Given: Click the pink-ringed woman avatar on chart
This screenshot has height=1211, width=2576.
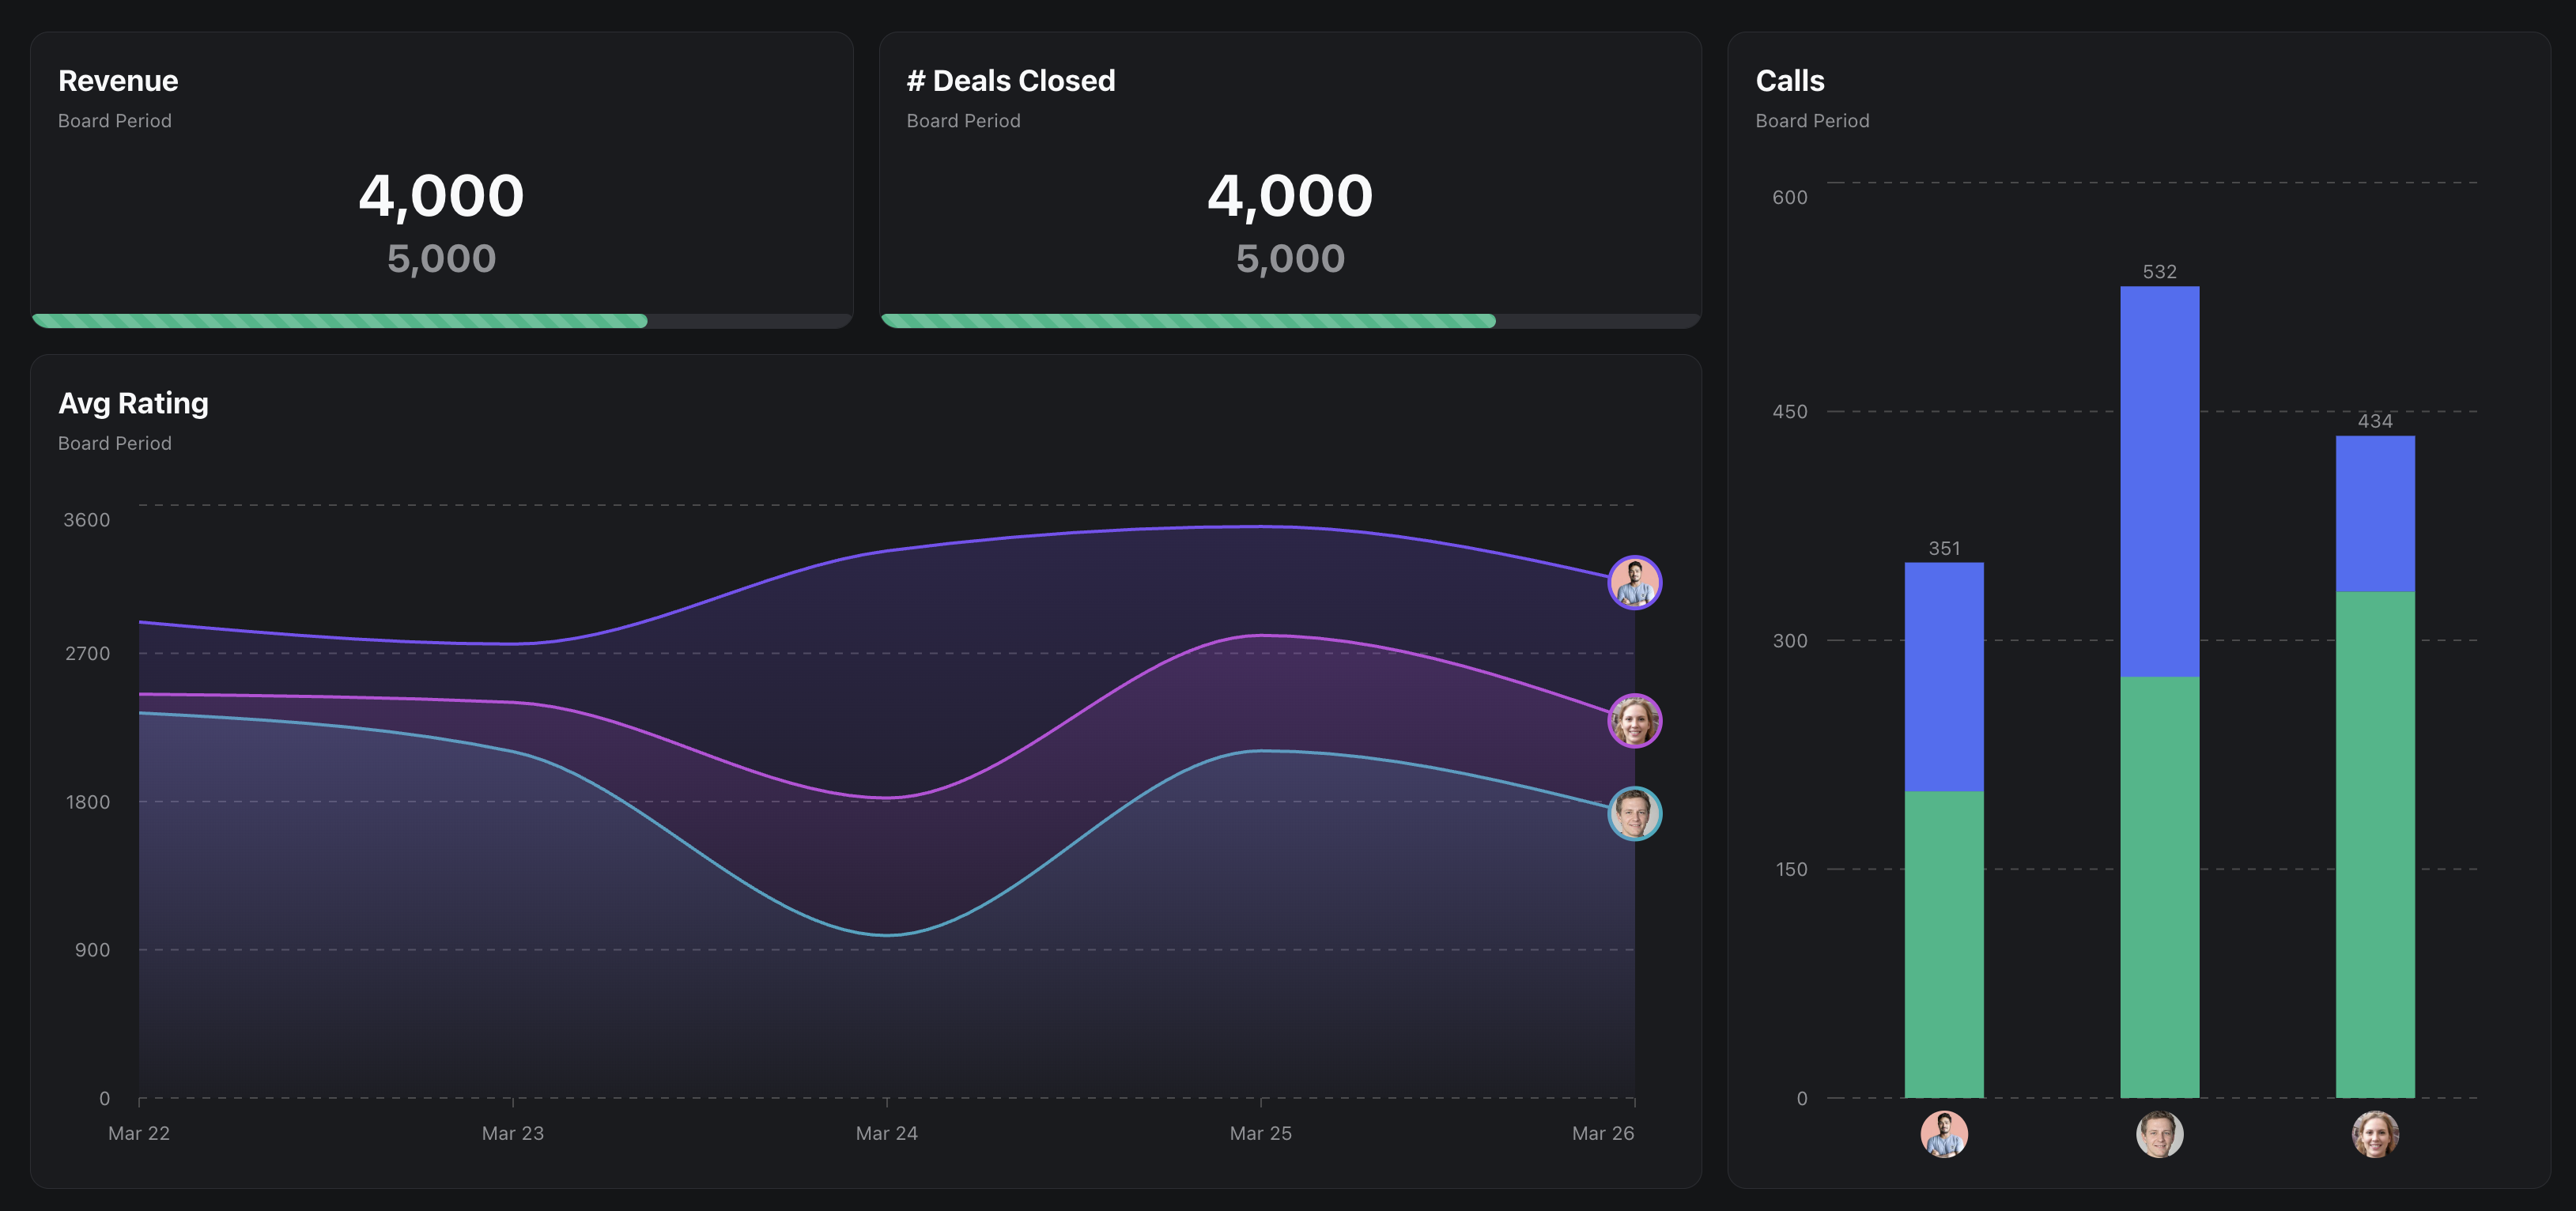Looking at the screenshot, I should pos(1634,721).
